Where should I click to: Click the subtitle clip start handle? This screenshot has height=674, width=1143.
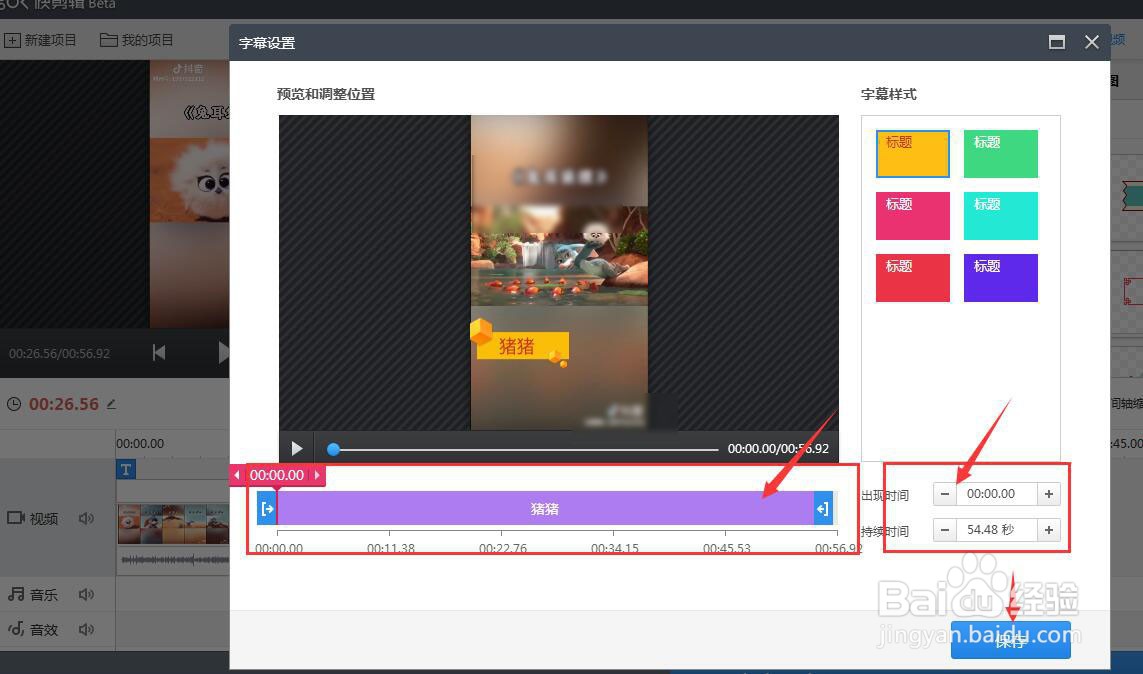point(267,509)
